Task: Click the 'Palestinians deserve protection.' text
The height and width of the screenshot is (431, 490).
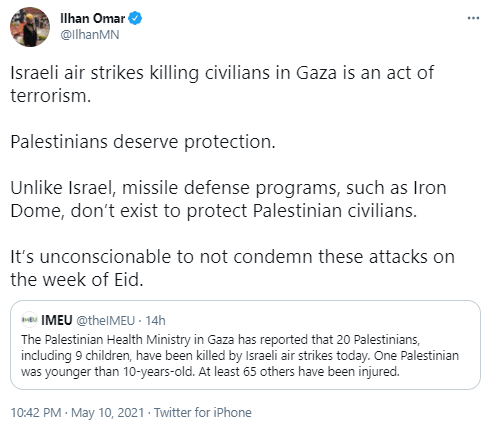Action: click(x=143, y=142)
